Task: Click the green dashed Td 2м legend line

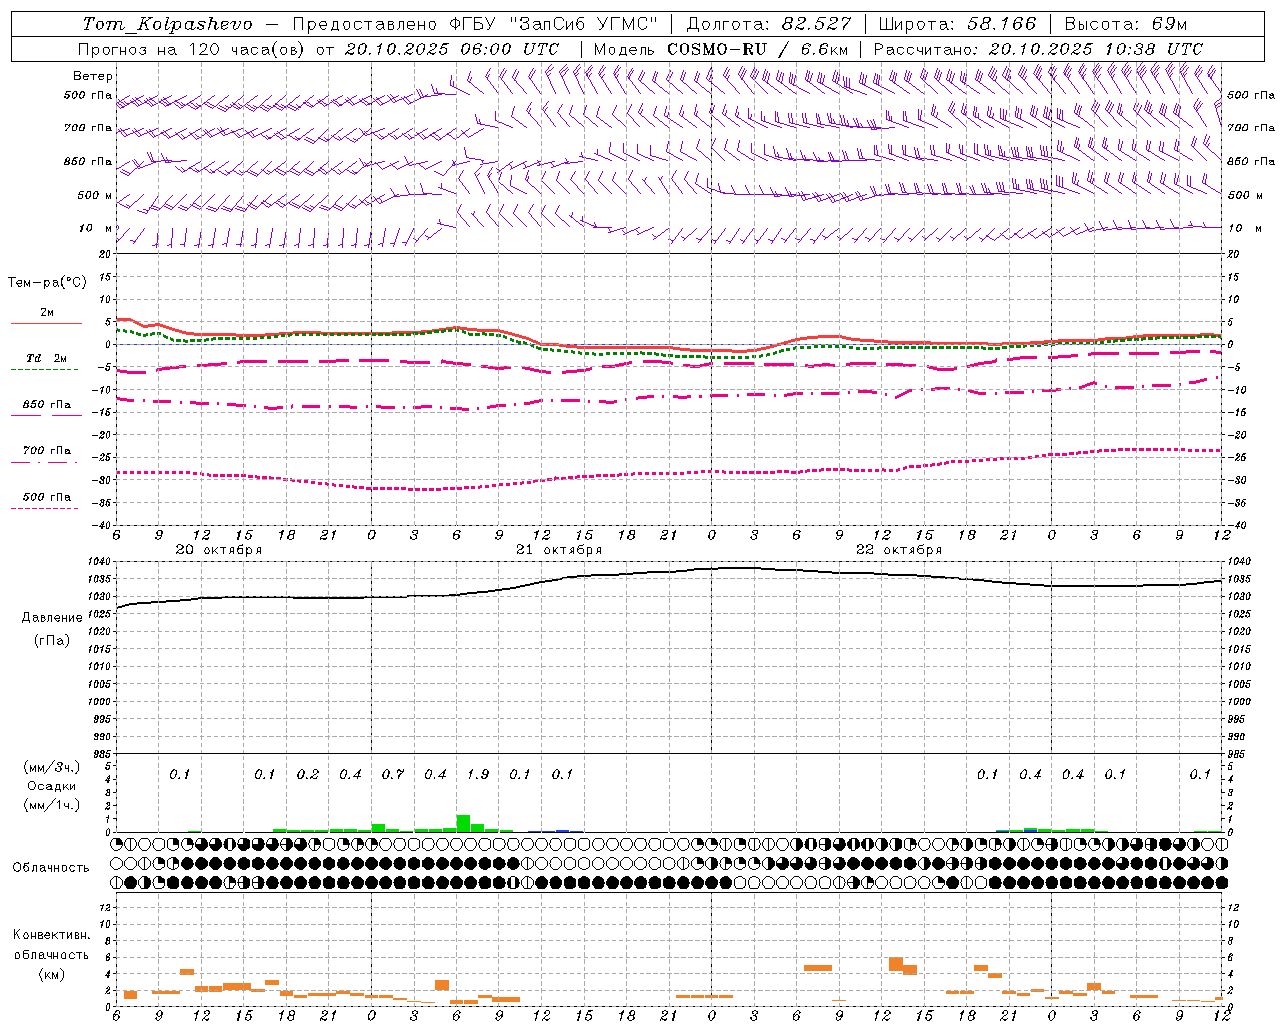Action: tap(44, 370)
